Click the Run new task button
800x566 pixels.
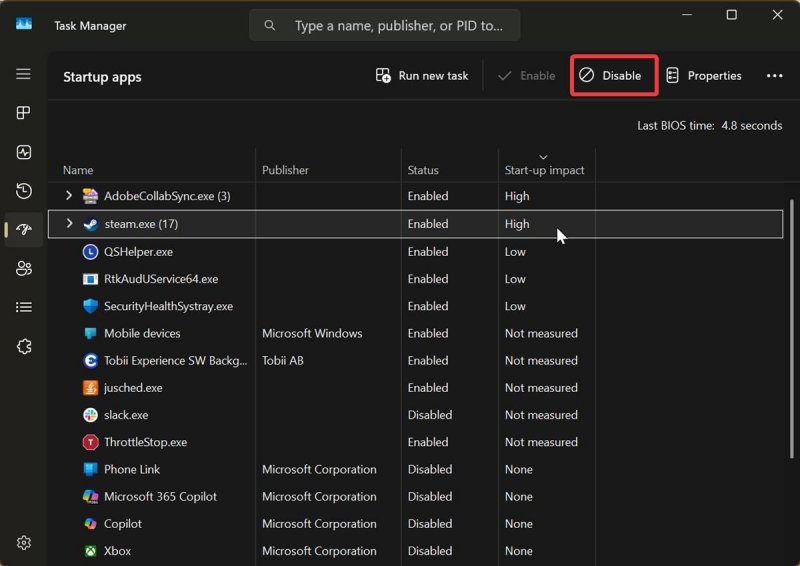(421, 76)
